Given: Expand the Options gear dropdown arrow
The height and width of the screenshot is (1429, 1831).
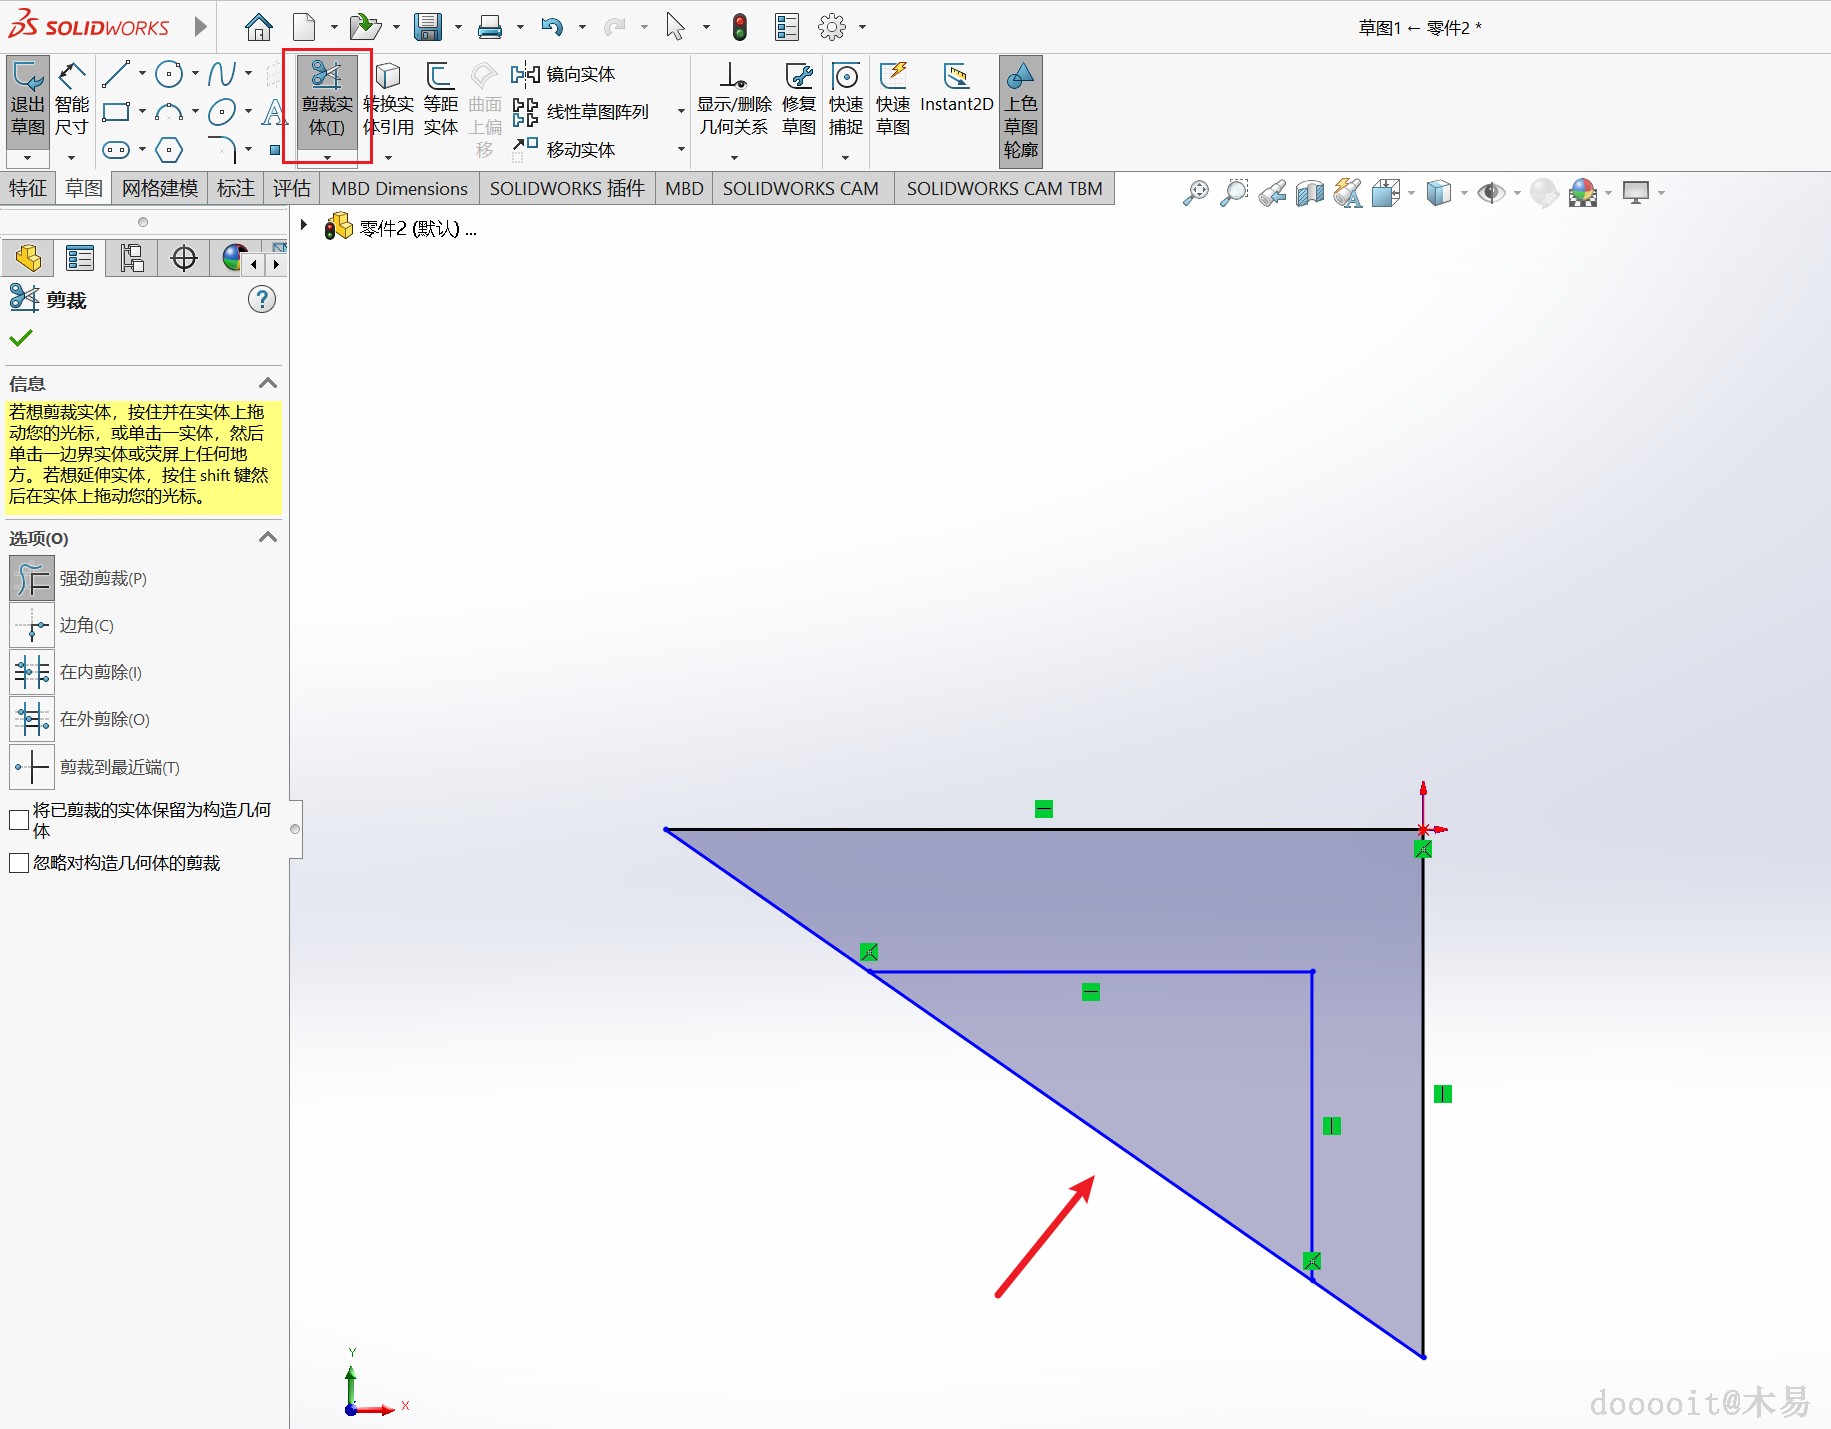Looking at the screenshot, I should point(862,27).
